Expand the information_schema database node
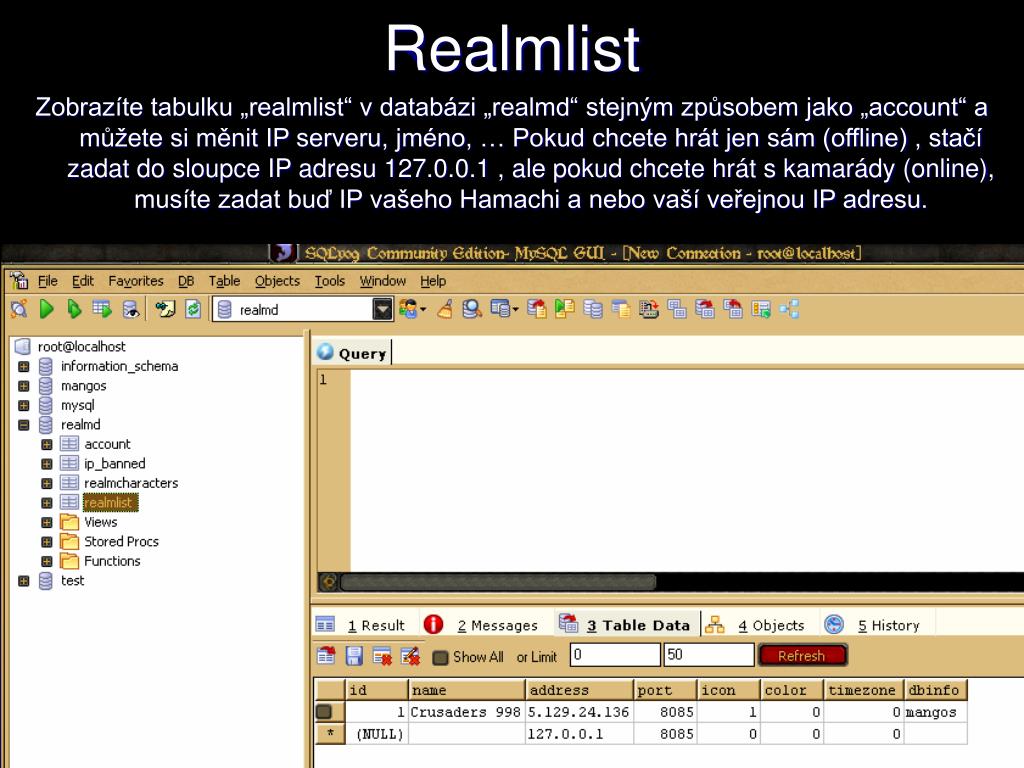The width and height of the screenshot is (1024, 768). [24, 366]
